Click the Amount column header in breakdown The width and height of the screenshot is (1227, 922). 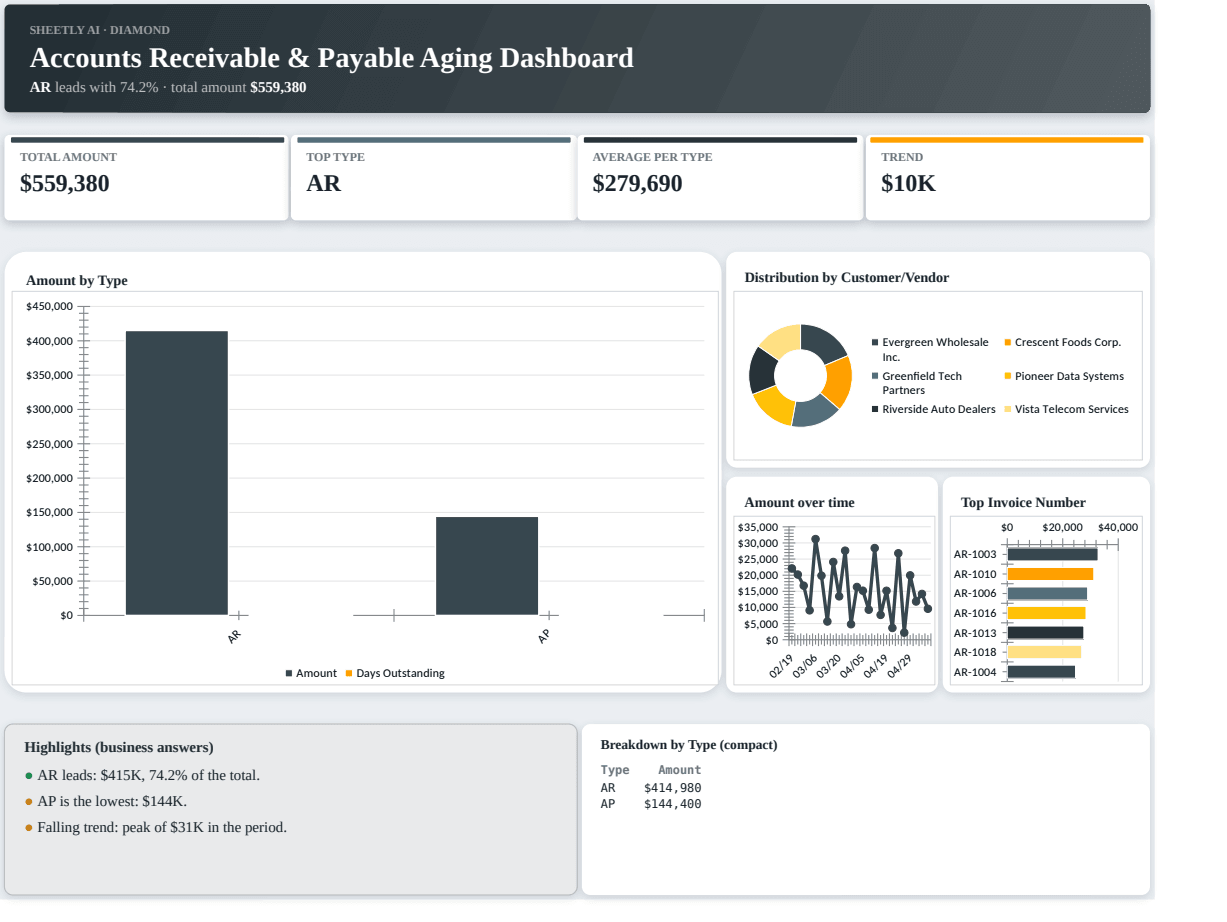click(x=680, y=770)
